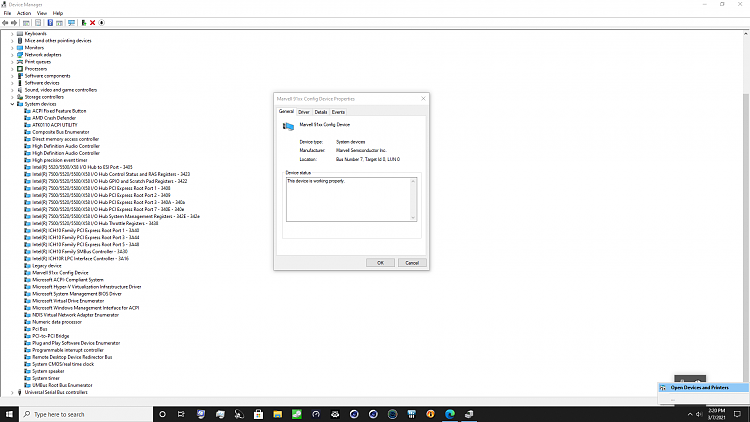
Task: Click the device icon in Properties dialog
Action: pos(288,126)
